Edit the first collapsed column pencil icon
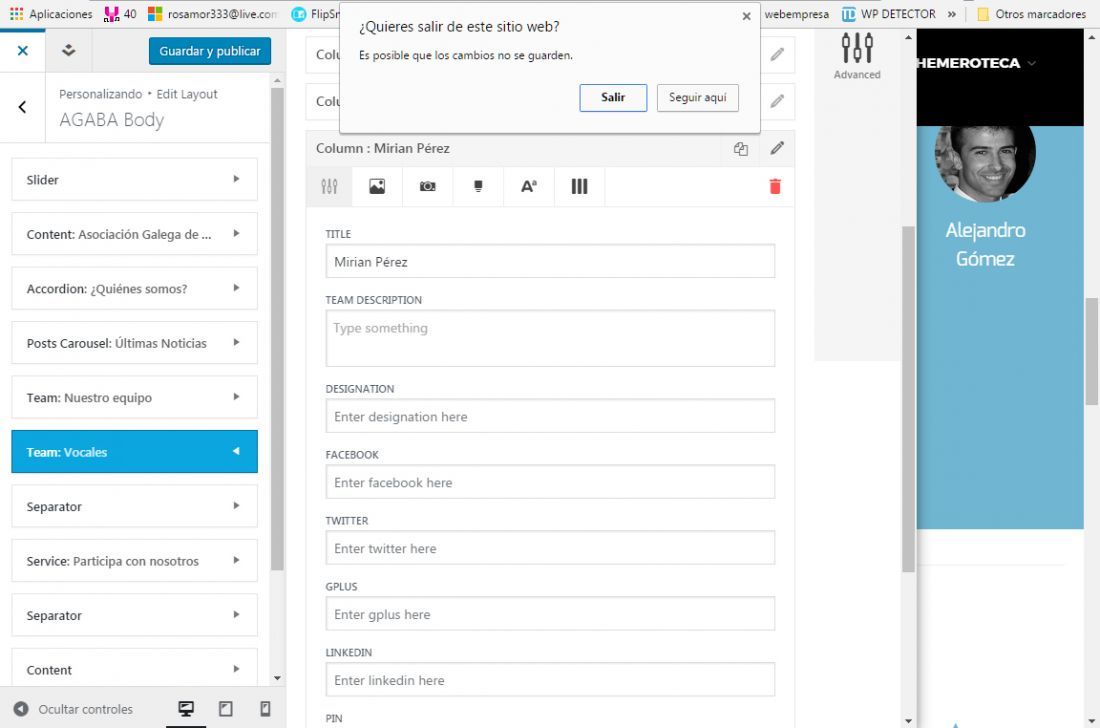This screenshot has width=1100, height=728. click(777, 54)
